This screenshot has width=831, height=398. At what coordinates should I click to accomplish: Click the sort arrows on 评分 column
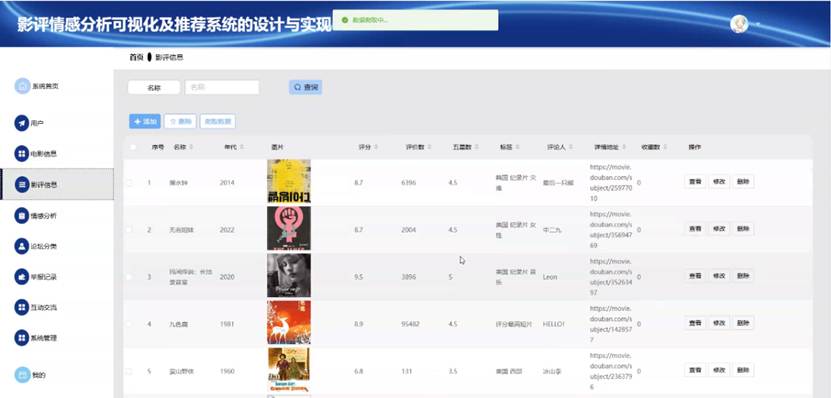[376, 147]
